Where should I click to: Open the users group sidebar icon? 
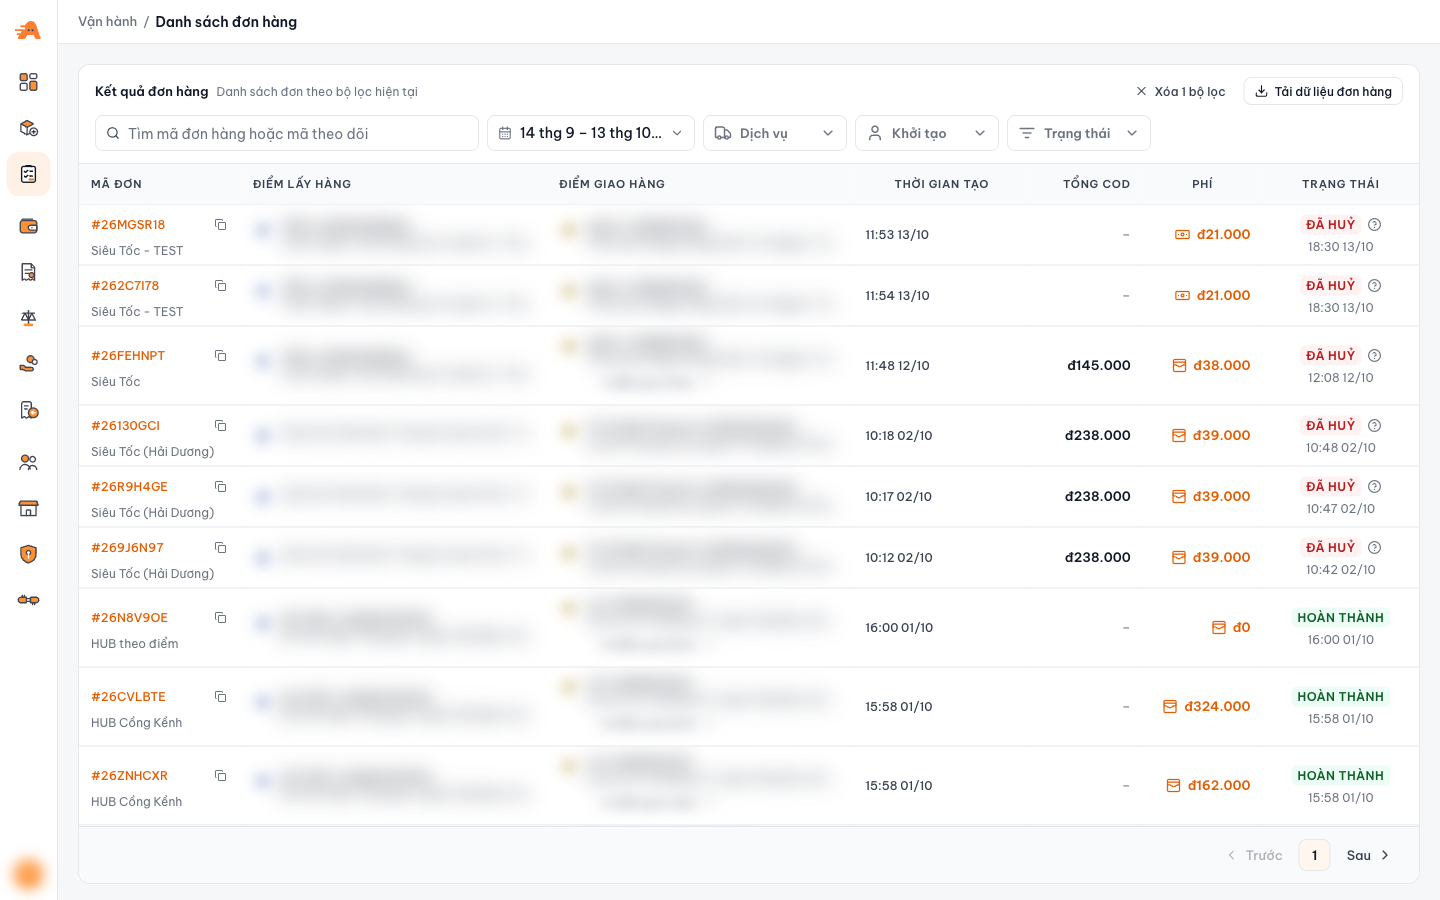[28, 462]
